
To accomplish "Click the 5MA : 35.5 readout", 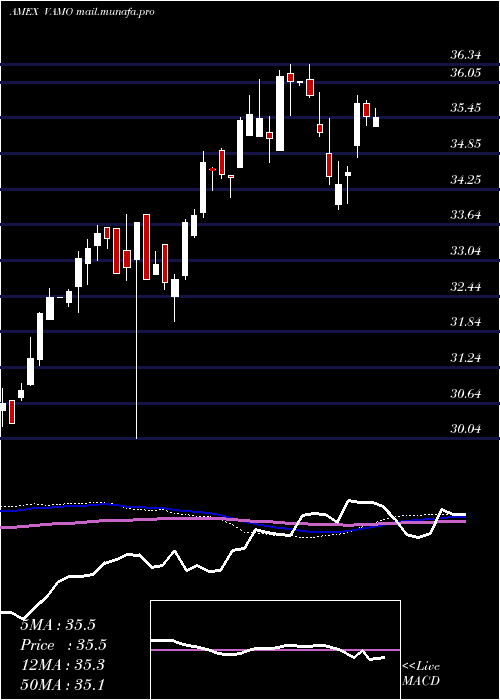I will (58, 625).
